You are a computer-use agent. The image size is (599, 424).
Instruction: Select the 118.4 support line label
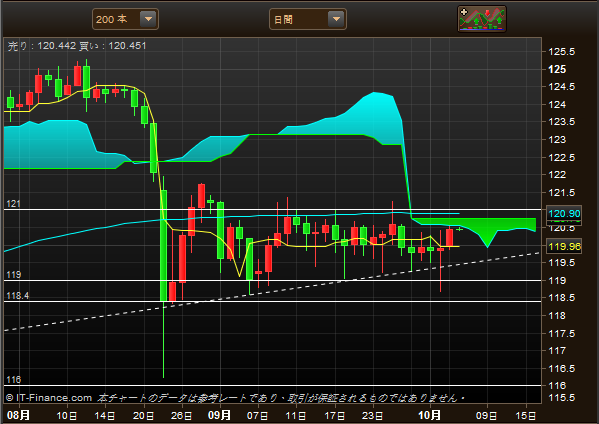pyautogui.click(x=18, y=296)
